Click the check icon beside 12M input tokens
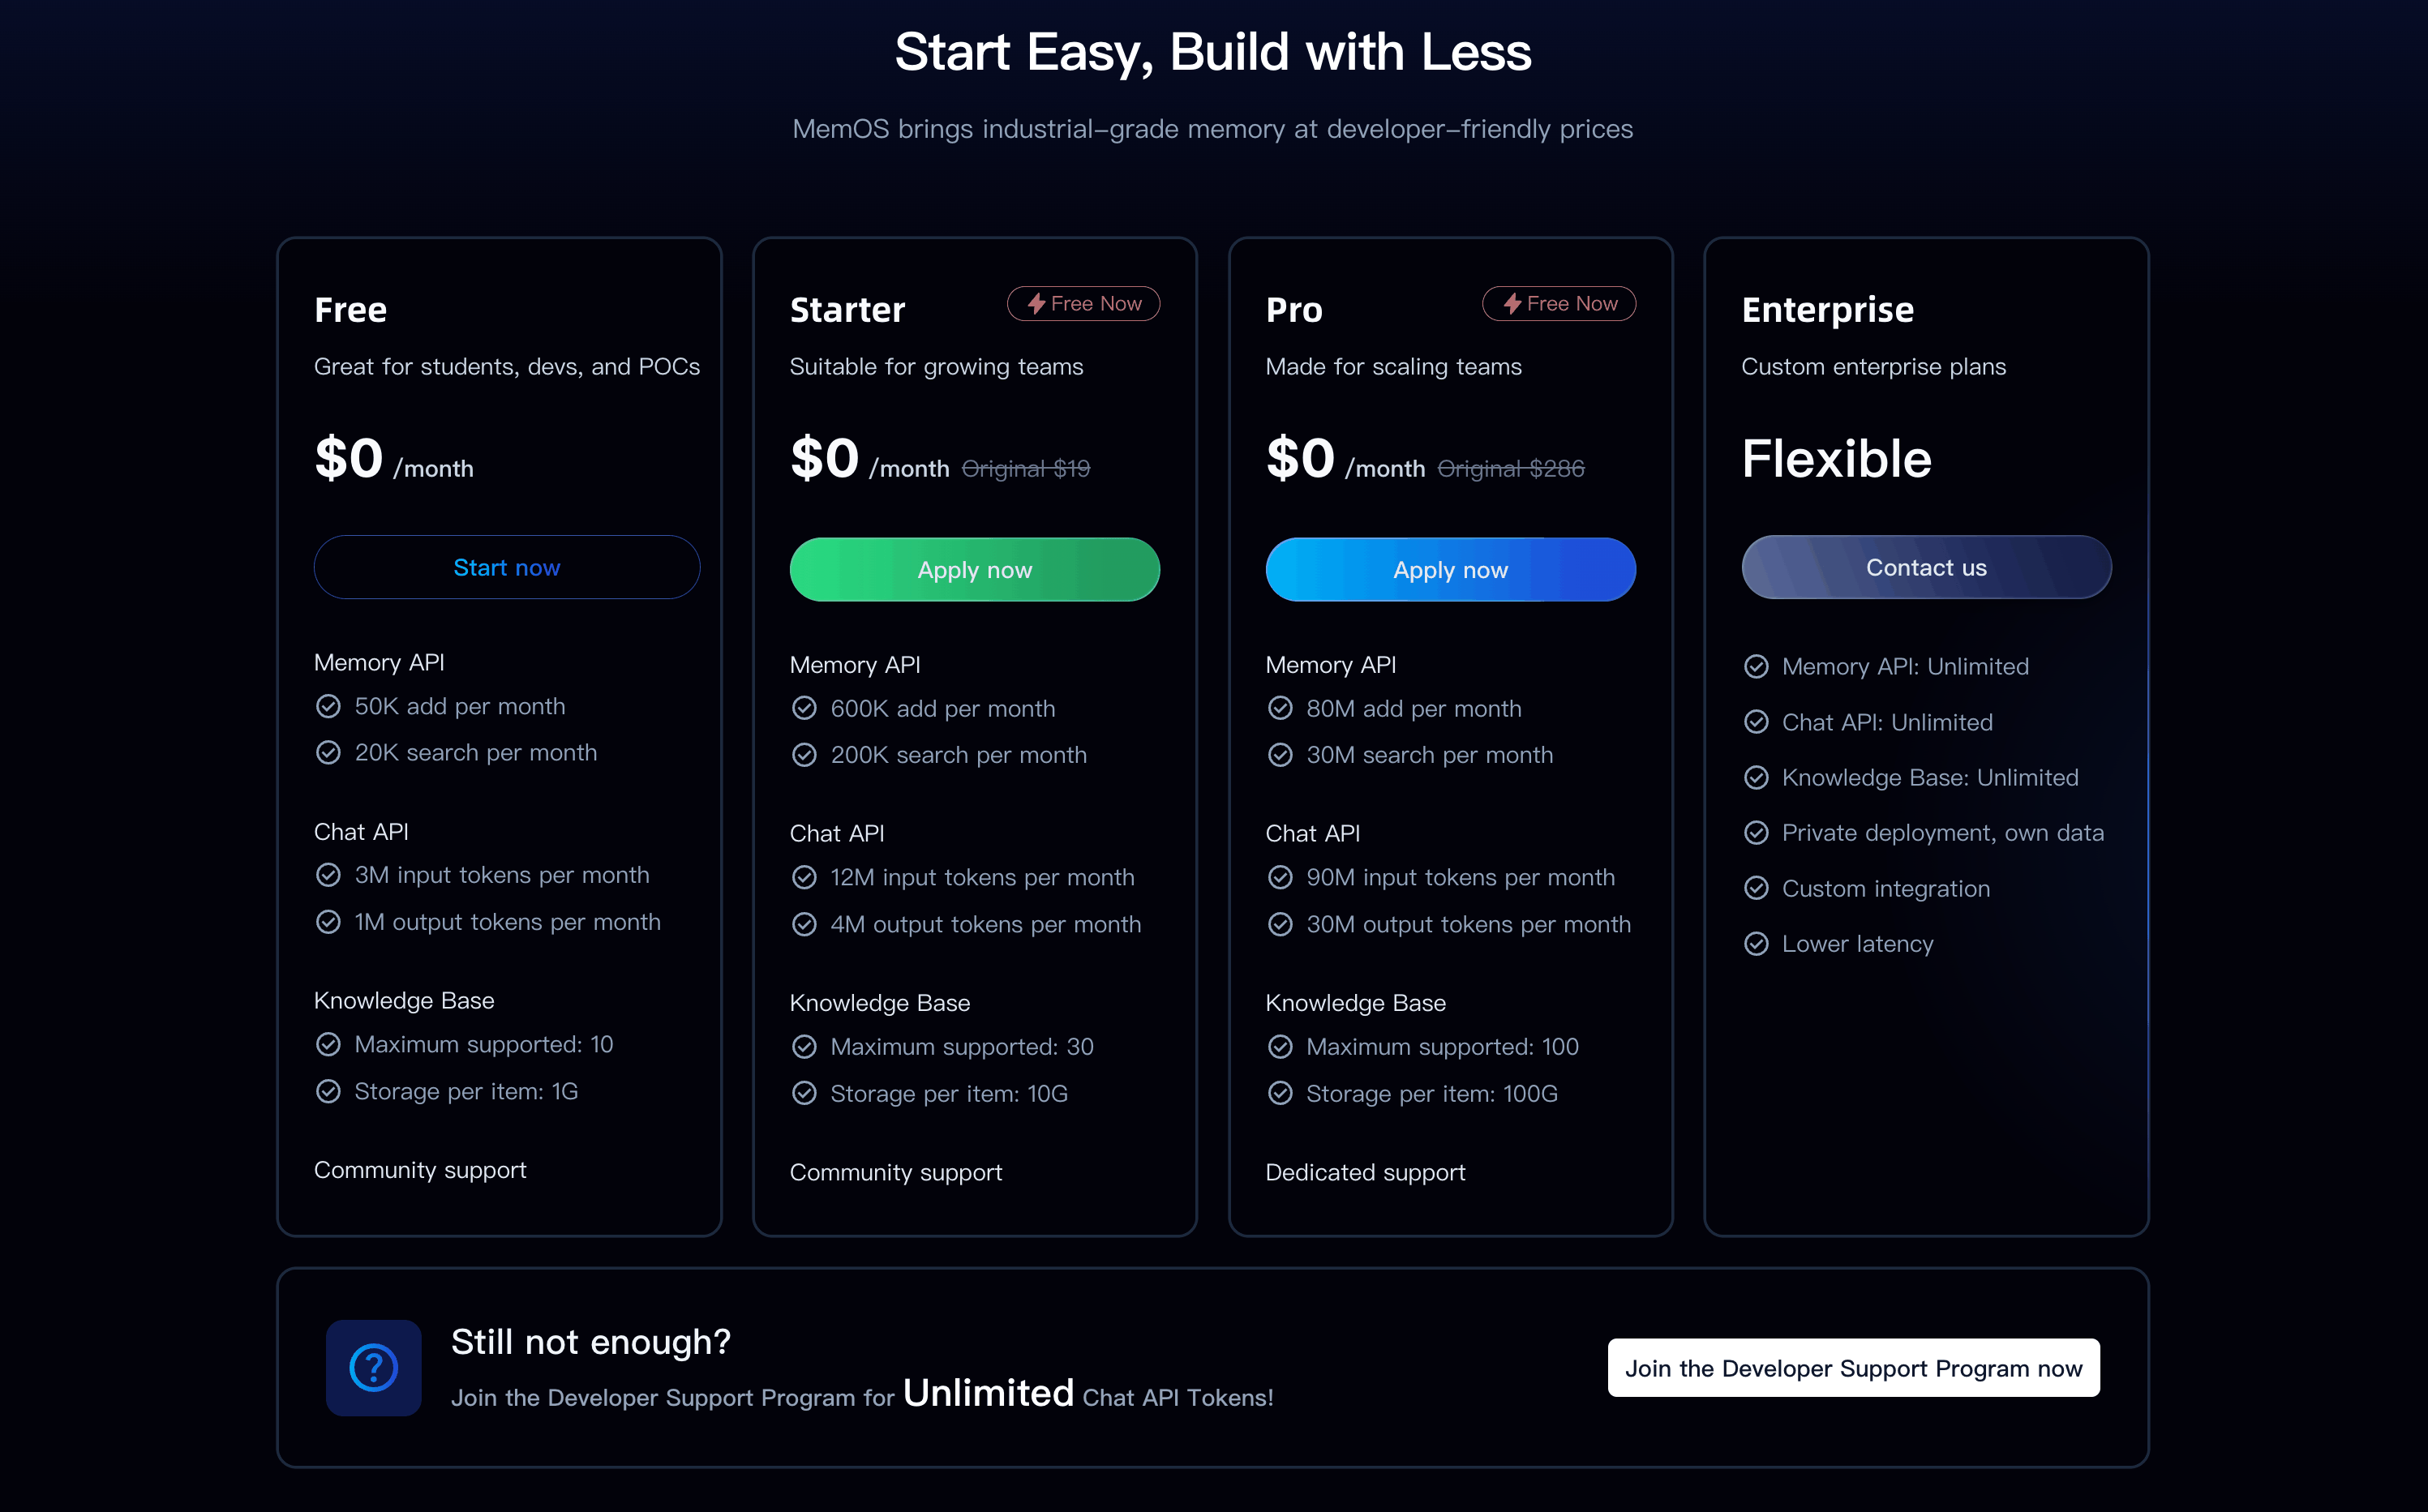The image size is (2428, 1512). click(x=804, y=877)
